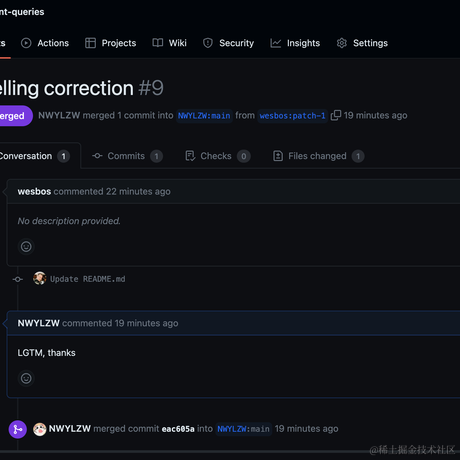View the Insights tab
The height and width of the screenshot is (460, 460).
click(295, 43)
